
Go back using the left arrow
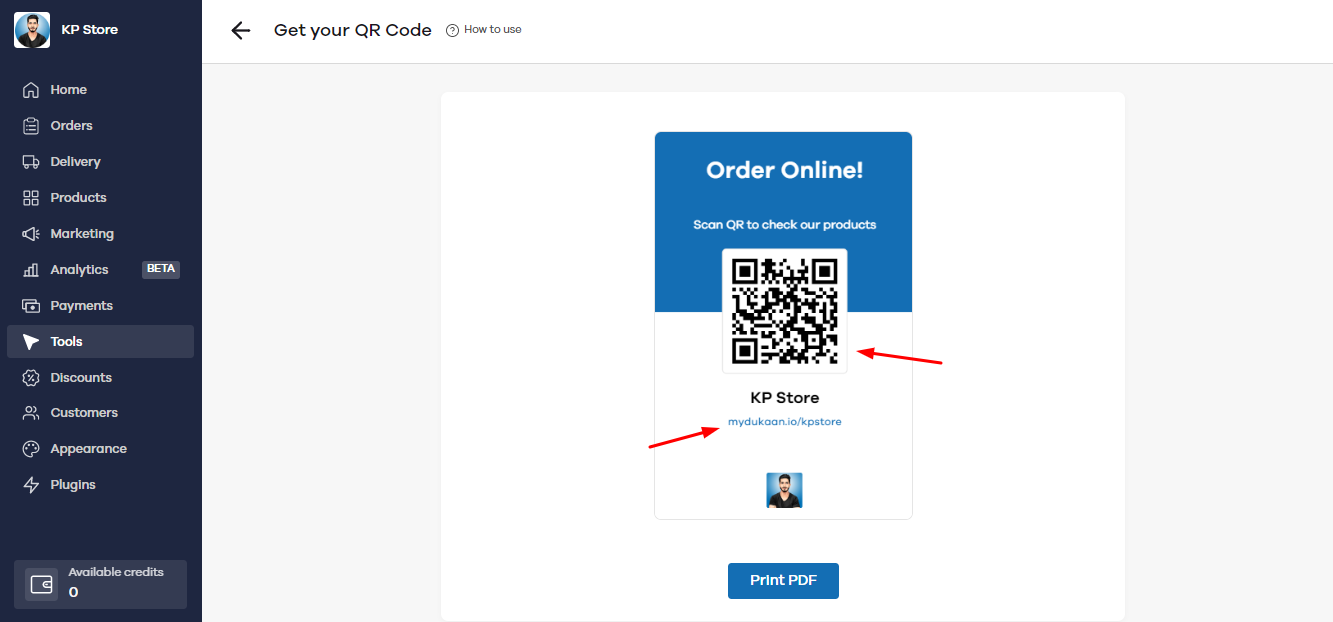pos(240,30)
